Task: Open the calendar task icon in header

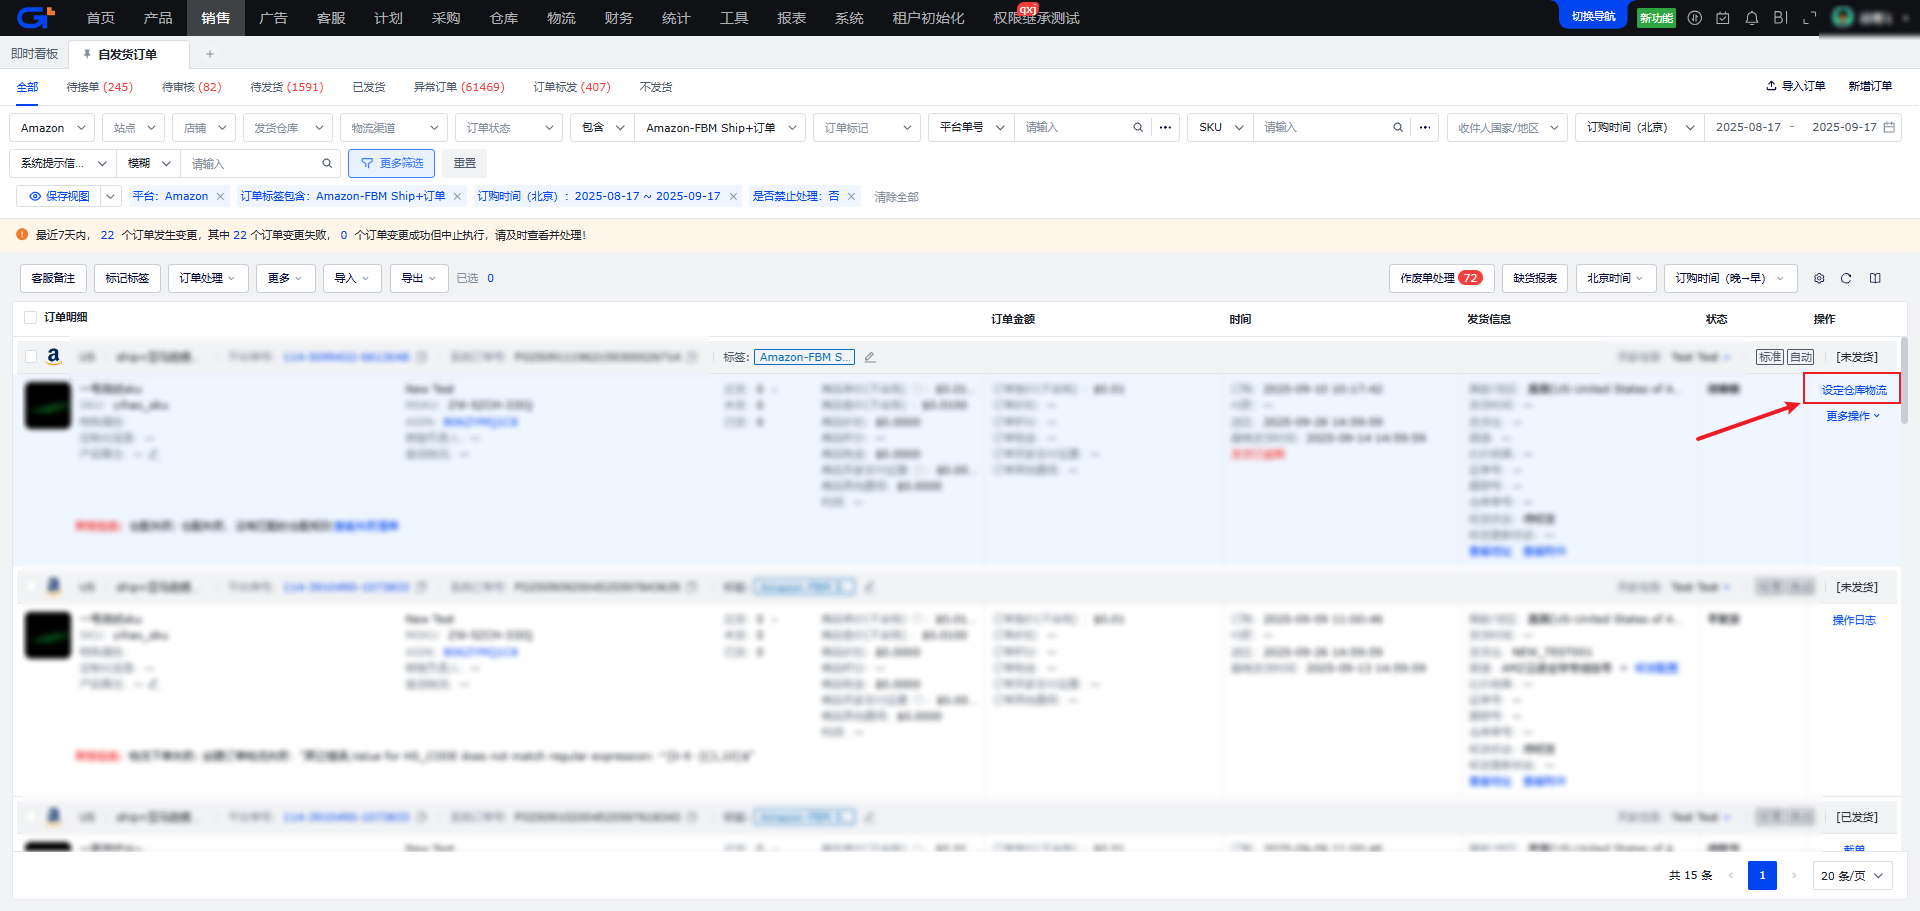Action: [1723, 18]
